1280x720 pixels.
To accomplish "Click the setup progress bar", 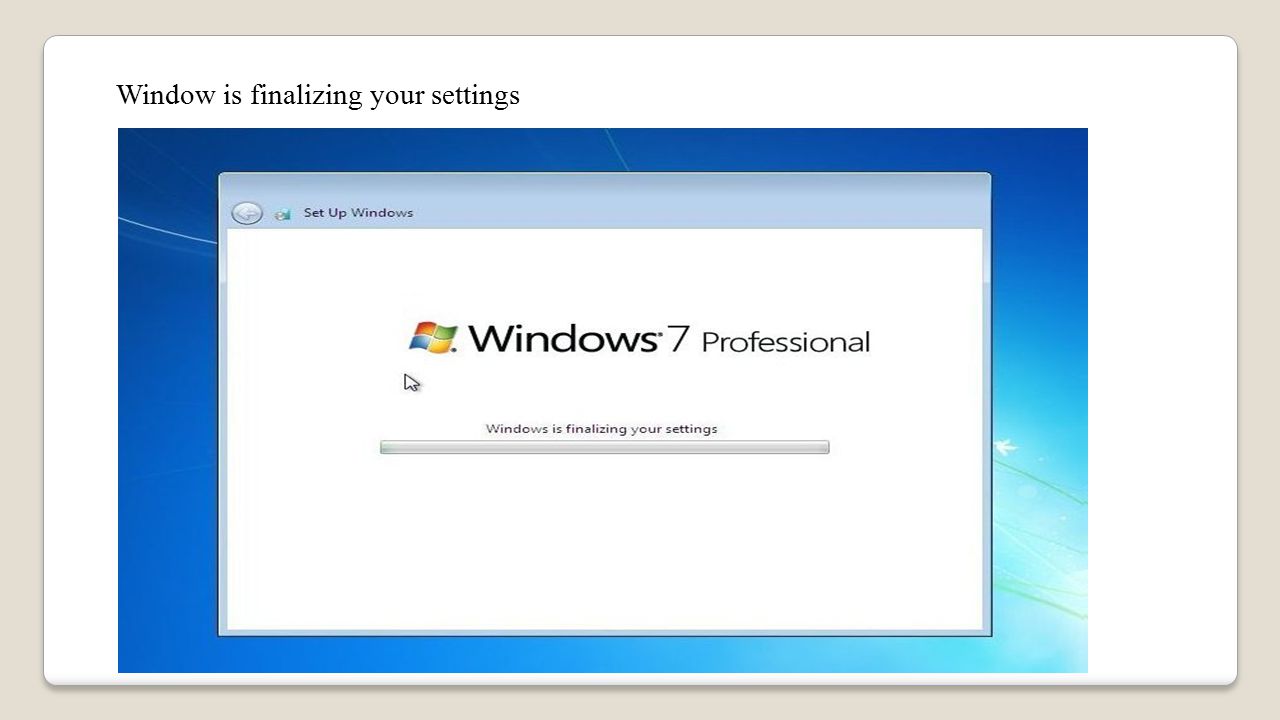I will [x=604, y=447].
